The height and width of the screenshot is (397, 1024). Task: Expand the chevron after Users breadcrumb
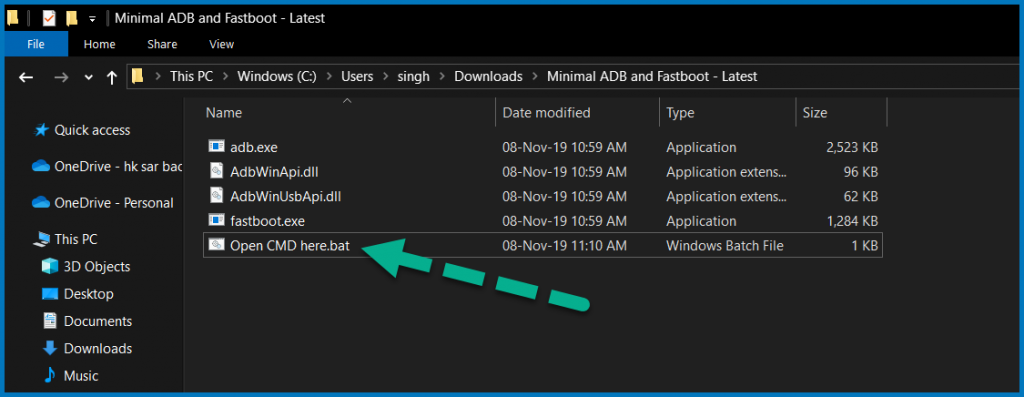(x=385, y=76)
